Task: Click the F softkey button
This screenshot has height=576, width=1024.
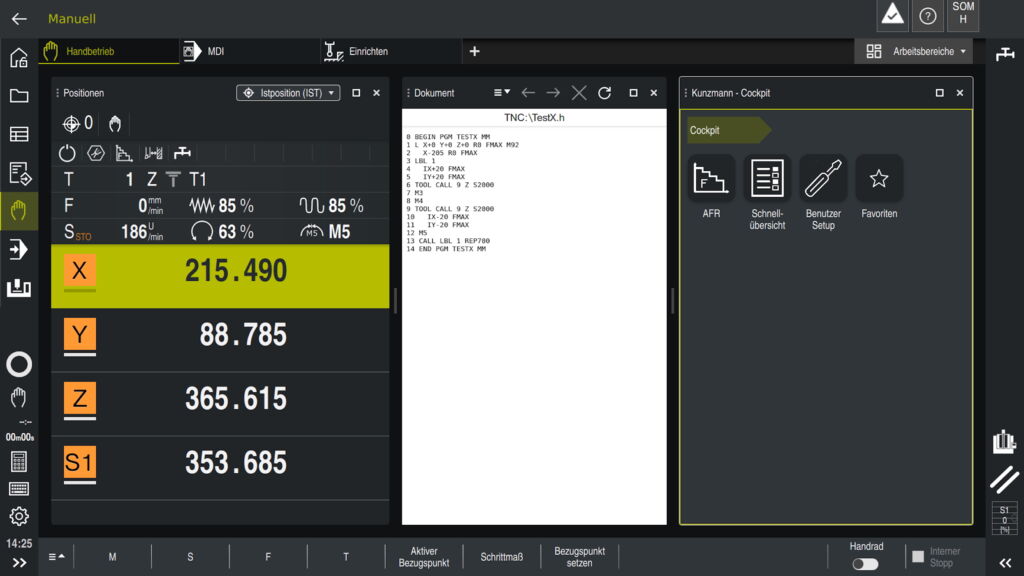Action: (268, 557)
